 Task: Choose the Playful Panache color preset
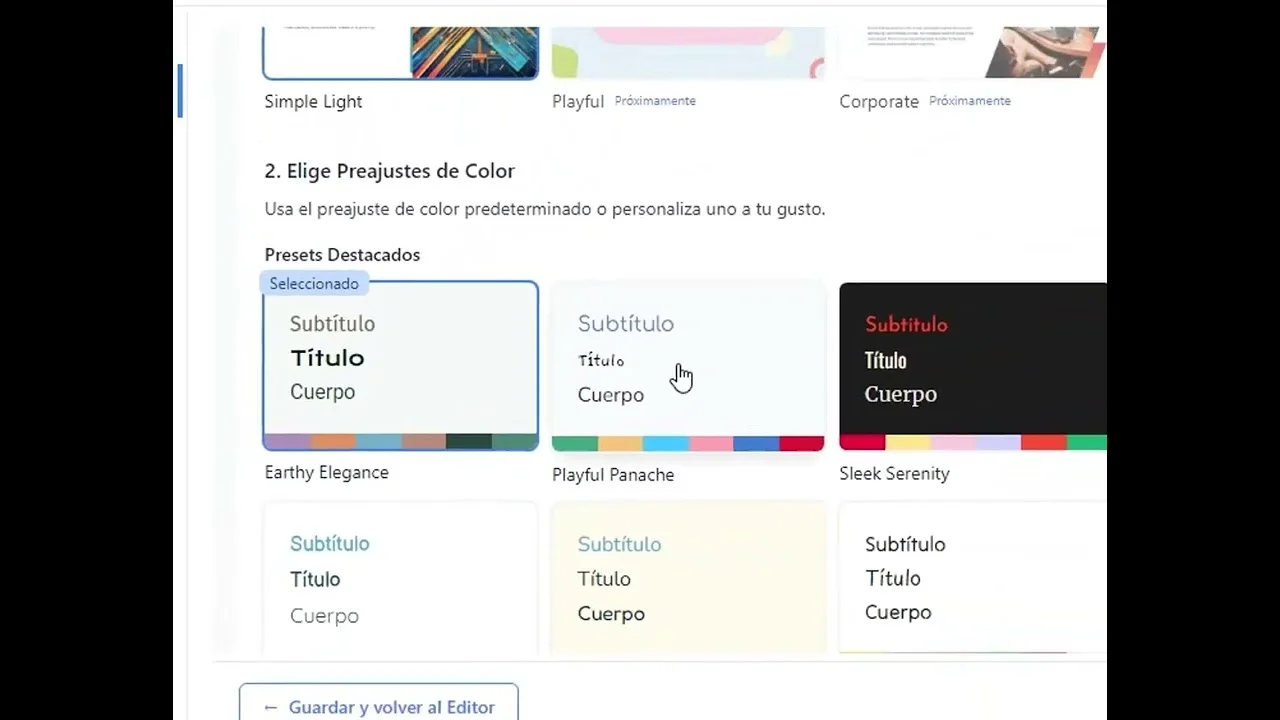point(688,361)
